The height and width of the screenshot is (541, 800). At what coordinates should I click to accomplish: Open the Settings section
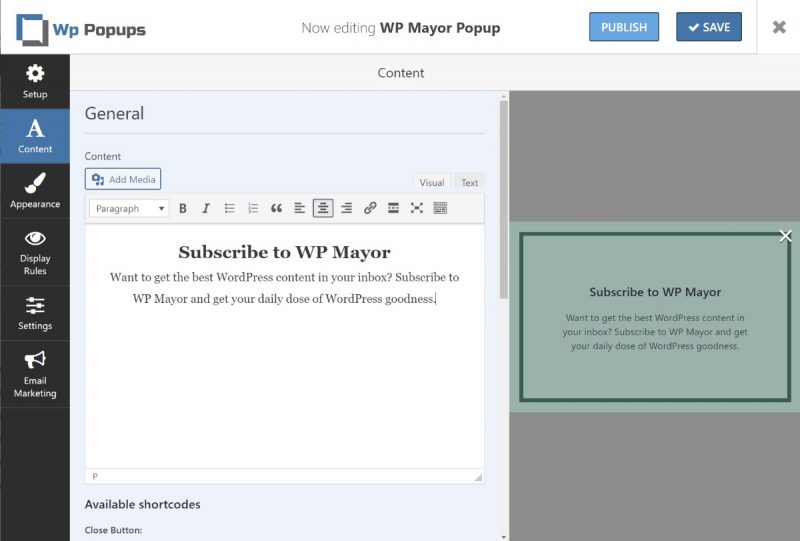35,313
